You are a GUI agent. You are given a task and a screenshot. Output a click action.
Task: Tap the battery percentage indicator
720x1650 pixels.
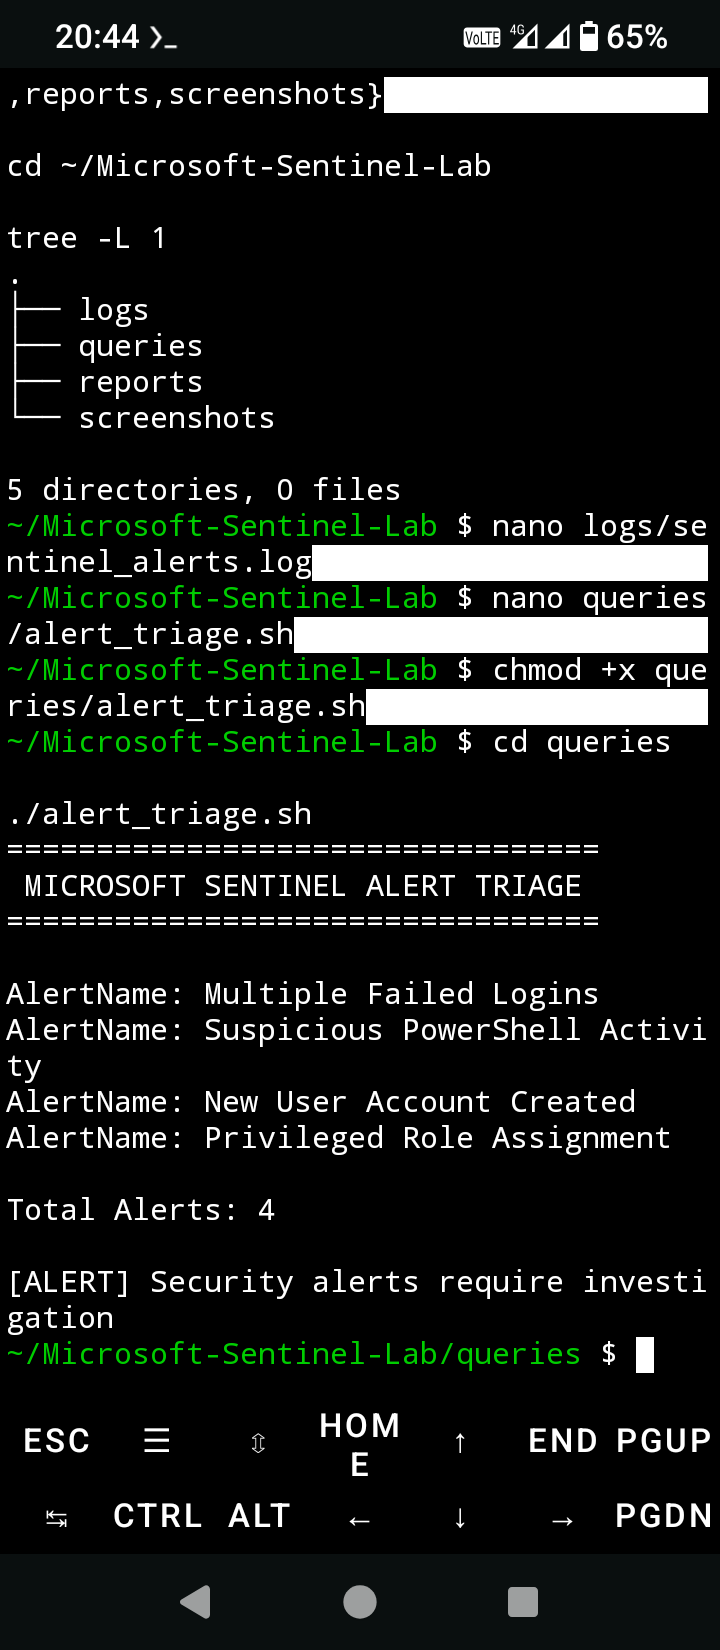pyautogui.click(x=637, y=37)
